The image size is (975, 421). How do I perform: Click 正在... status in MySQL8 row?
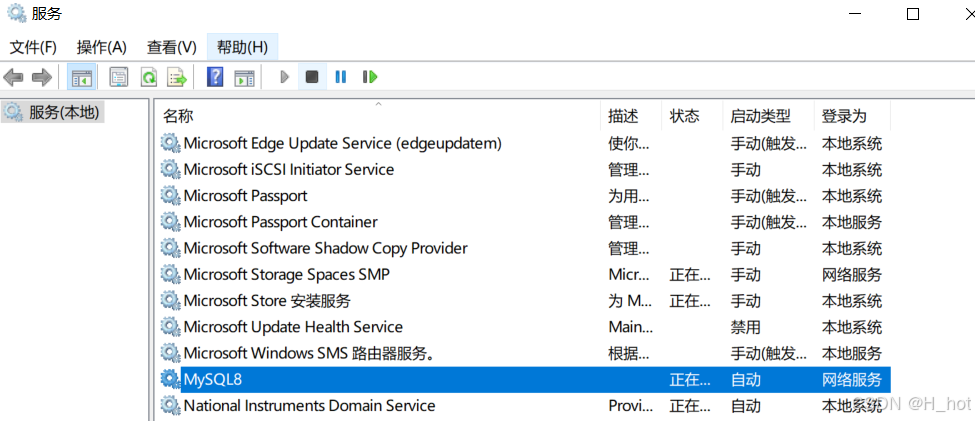pos(690,379)
